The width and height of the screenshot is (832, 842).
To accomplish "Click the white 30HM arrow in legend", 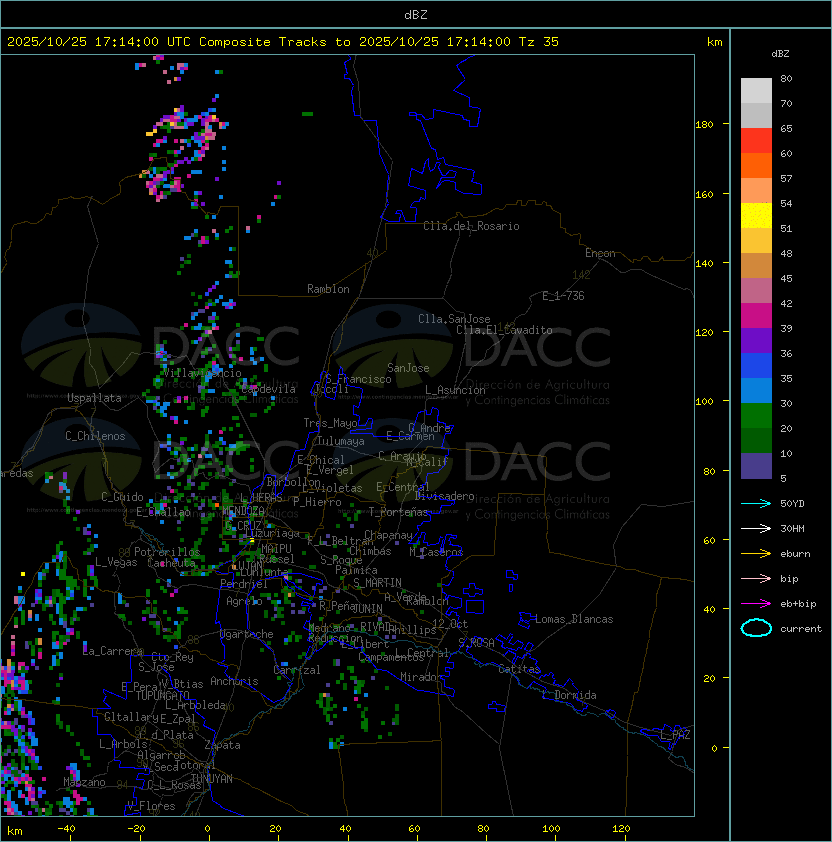I will click(x=756, y=528).
